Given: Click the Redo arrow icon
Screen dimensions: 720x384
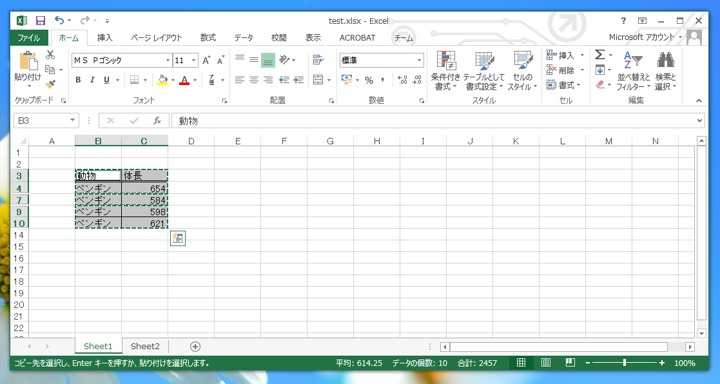Looking at the screenshot, I should point(84,20).
